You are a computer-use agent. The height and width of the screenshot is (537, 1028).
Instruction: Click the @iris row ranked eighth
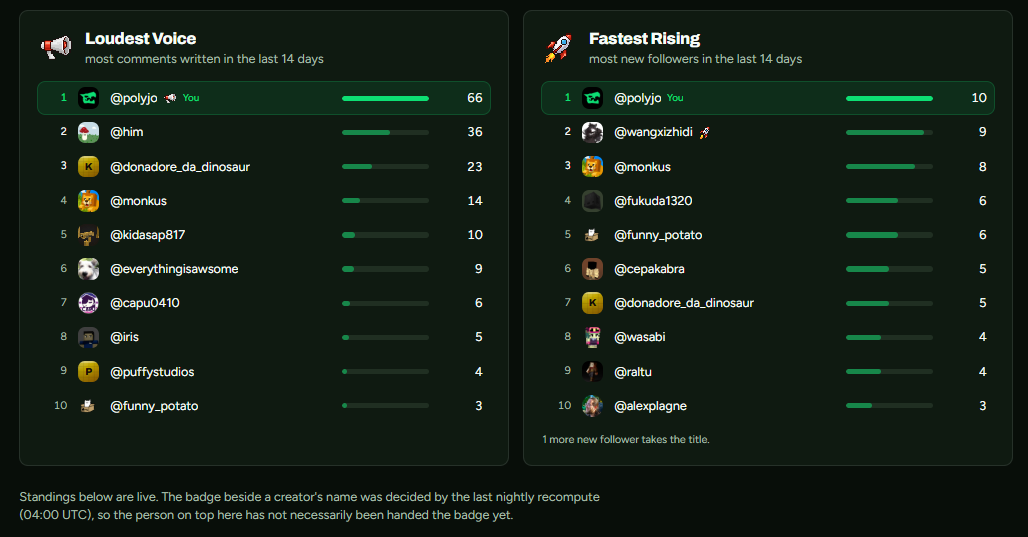coord(264,337)
